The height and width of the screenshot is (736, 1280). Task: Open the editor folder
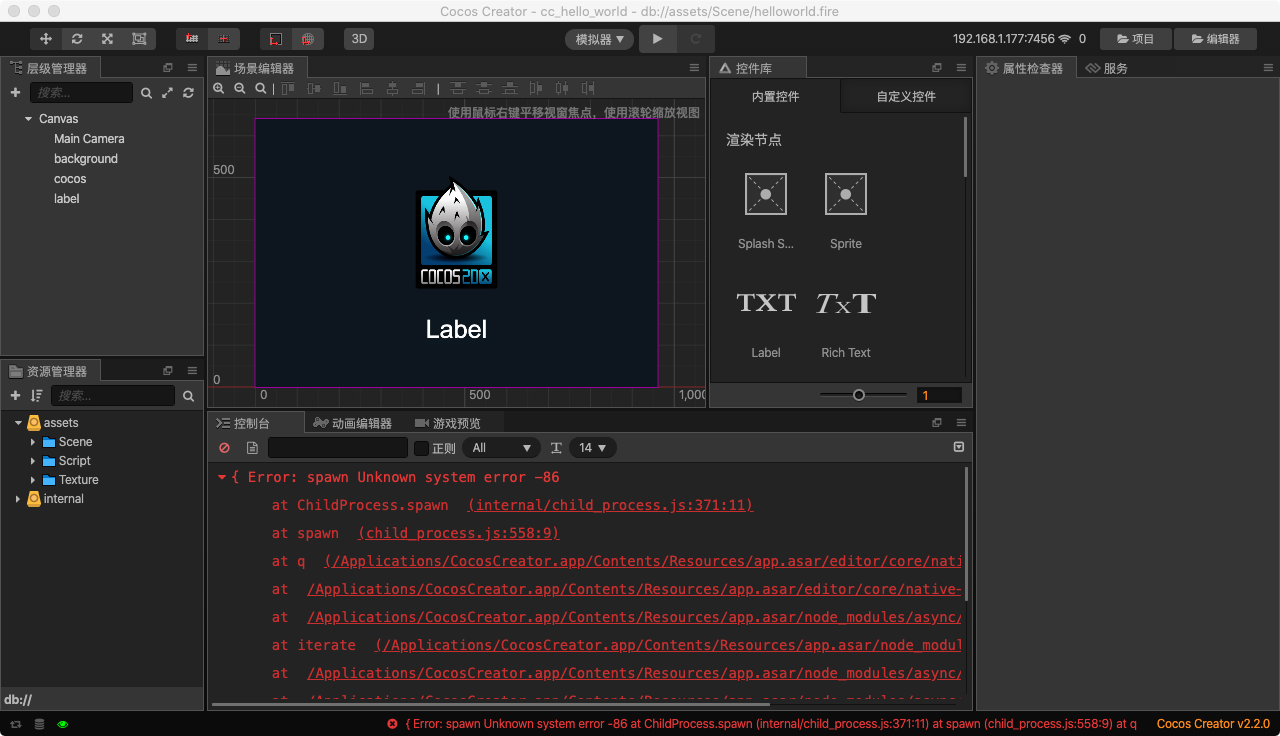(1214, 39)
